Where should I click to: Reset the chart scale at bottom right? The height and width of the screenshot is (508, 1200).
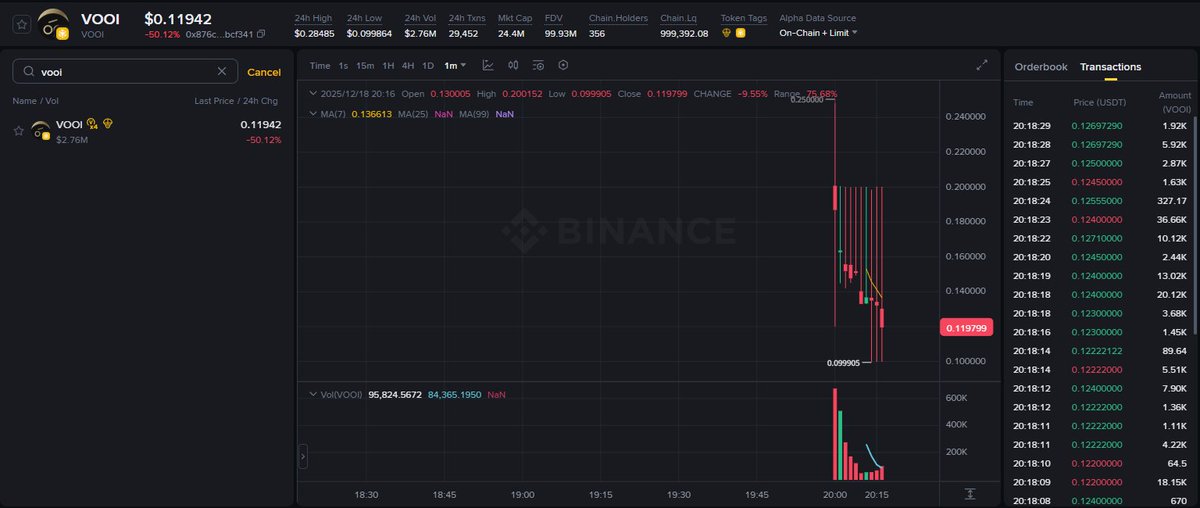click(x=970, y=494)
